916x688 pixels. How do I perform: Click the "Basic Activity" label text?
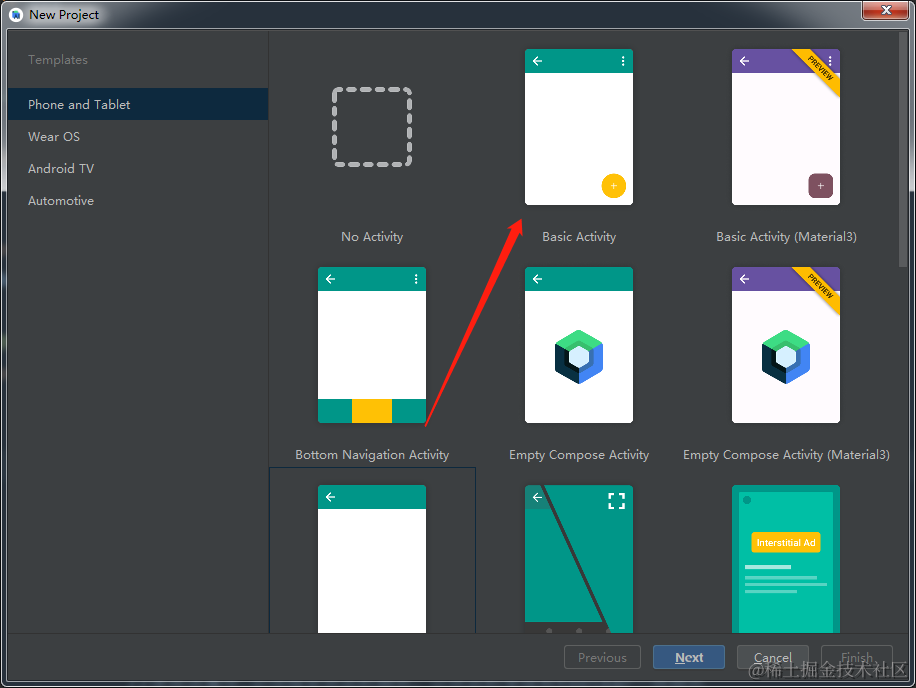(579, 237)
